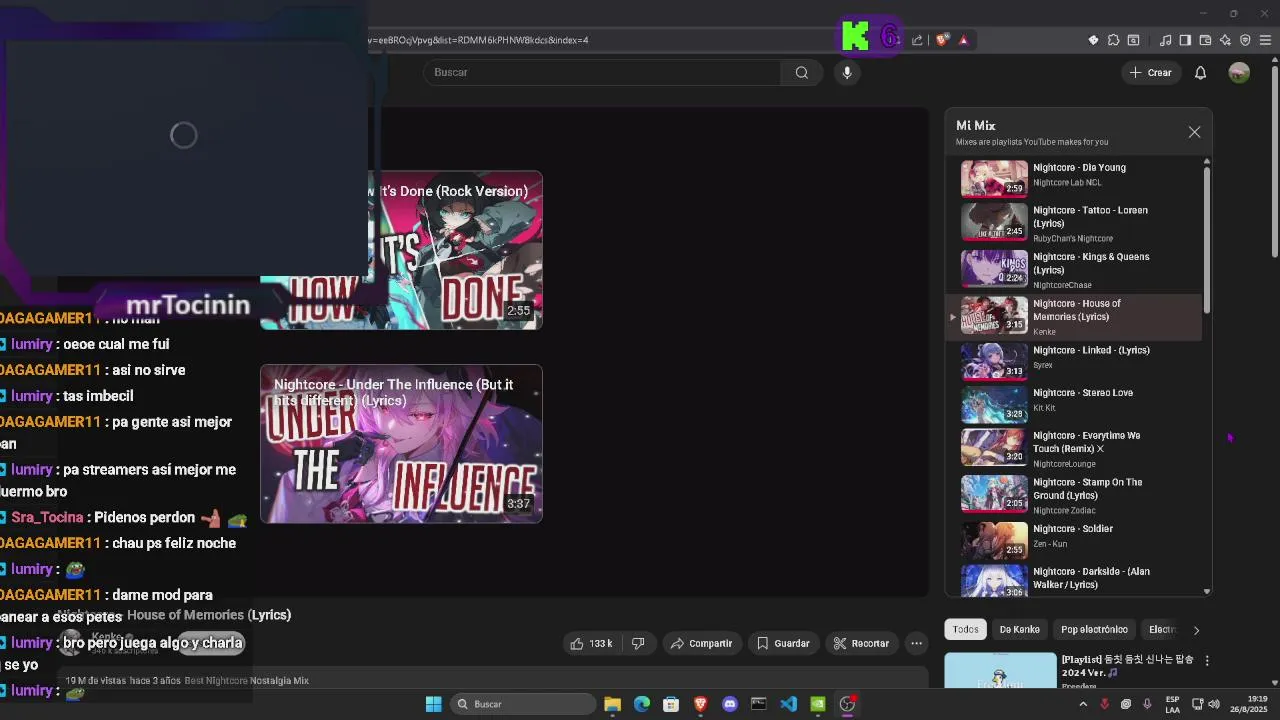1280x720 pixels.
Task: Select the Pop electrónico filter chip
Action: click(x=1094, y=629)
